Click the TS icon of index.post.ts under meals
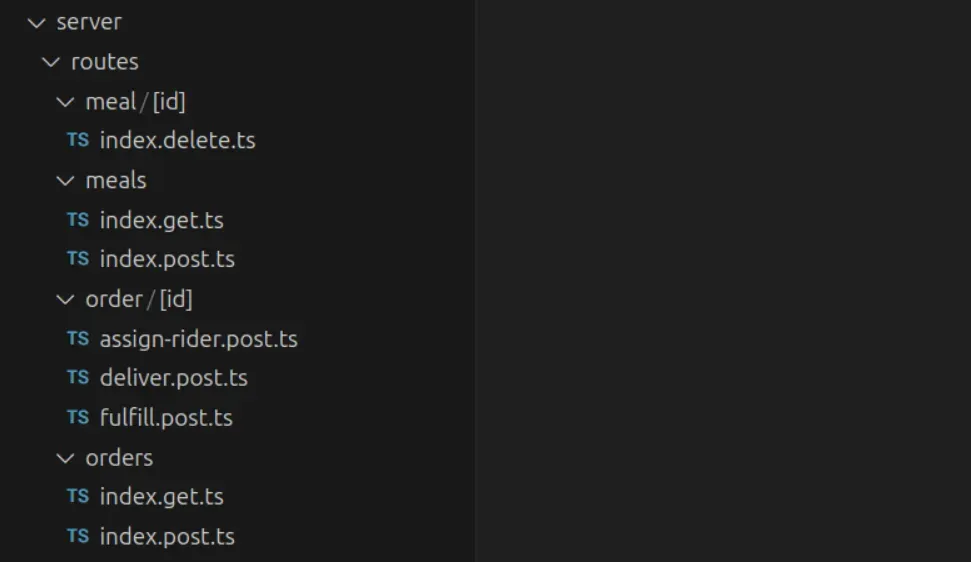971x562 pixels. [x=78, y=259]
